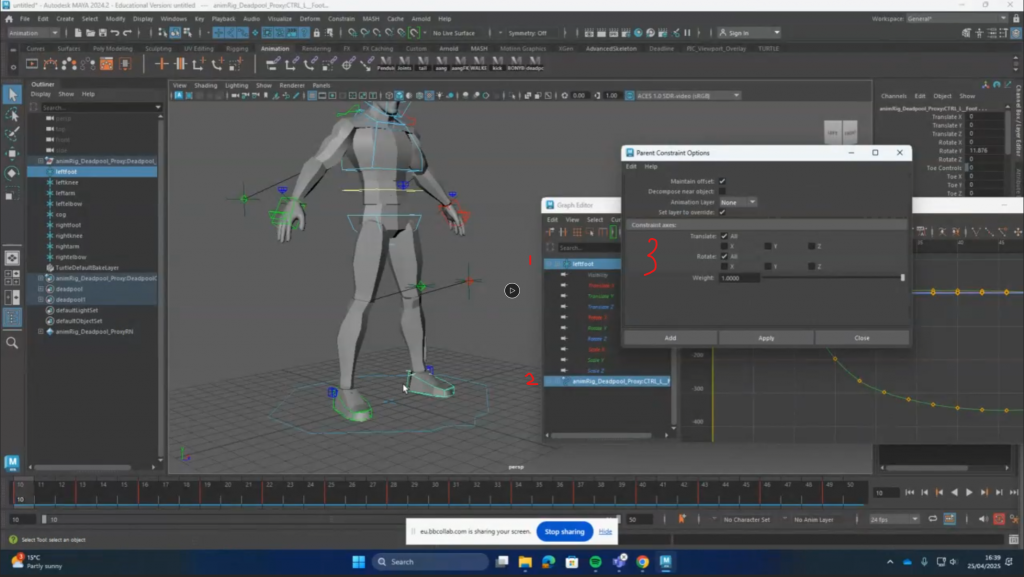The height and width of the screenshot is (577, 1024).
Task: Click the magnet snap to live icon
Action: coord(414,33)
